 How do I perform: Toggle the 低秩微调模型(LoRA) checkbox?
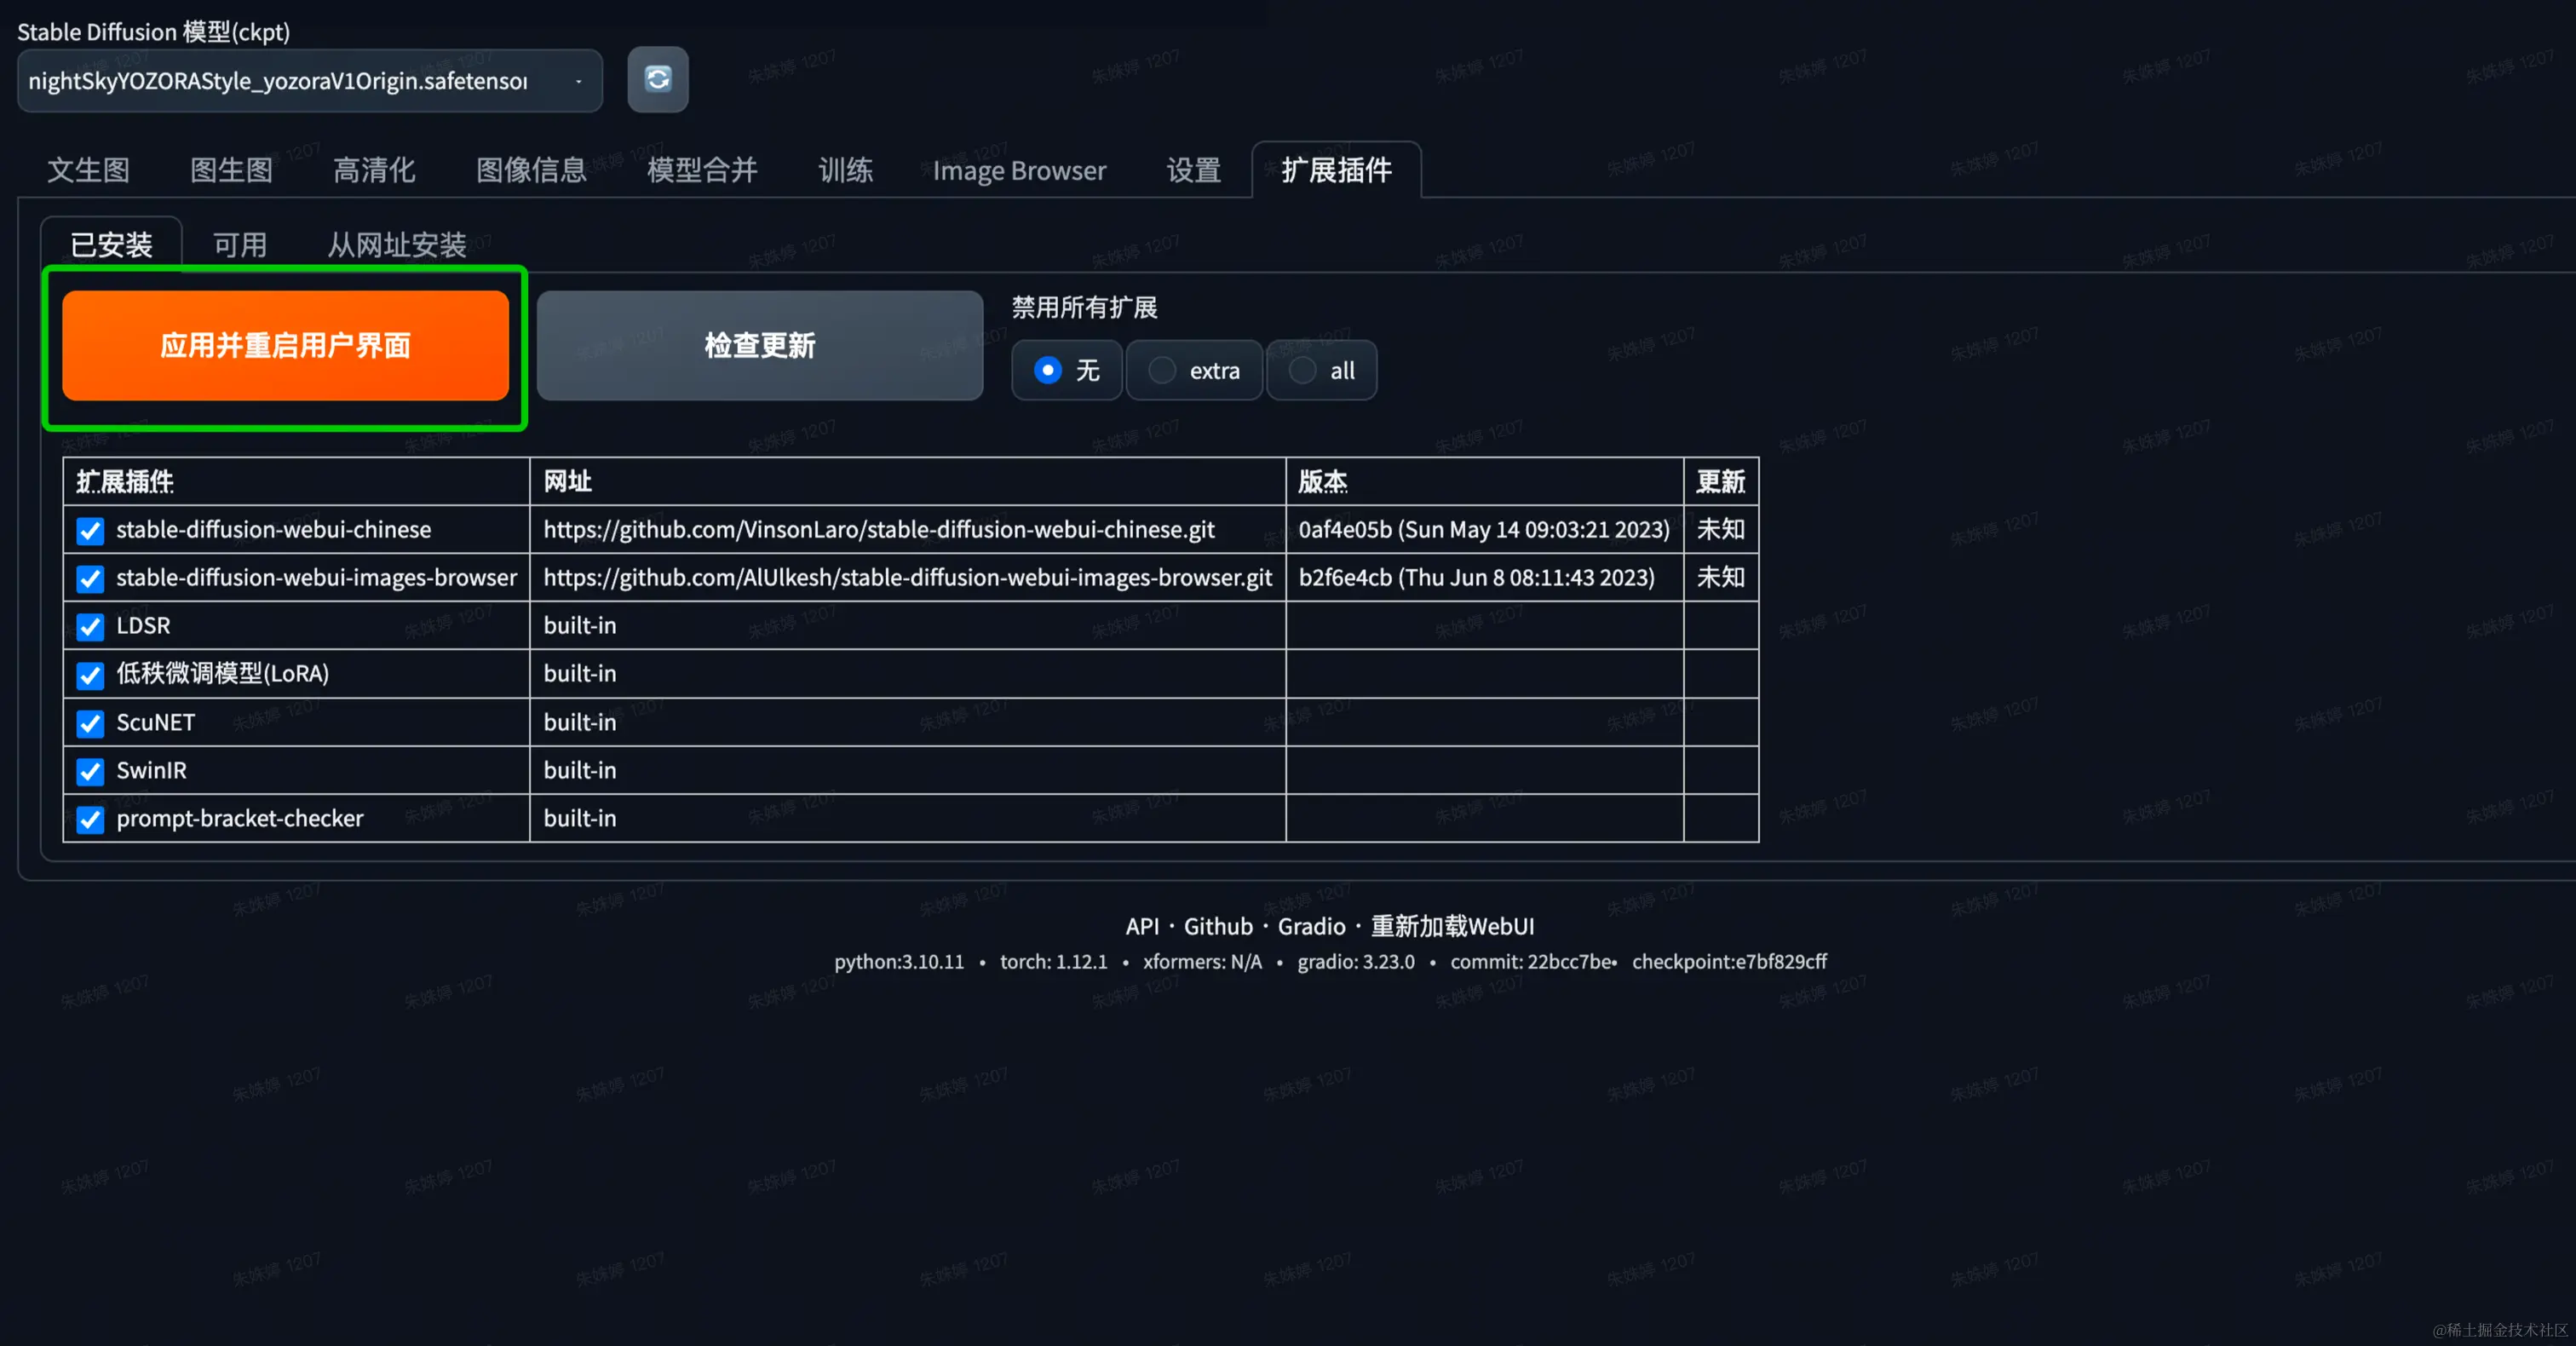click(90, 675)
